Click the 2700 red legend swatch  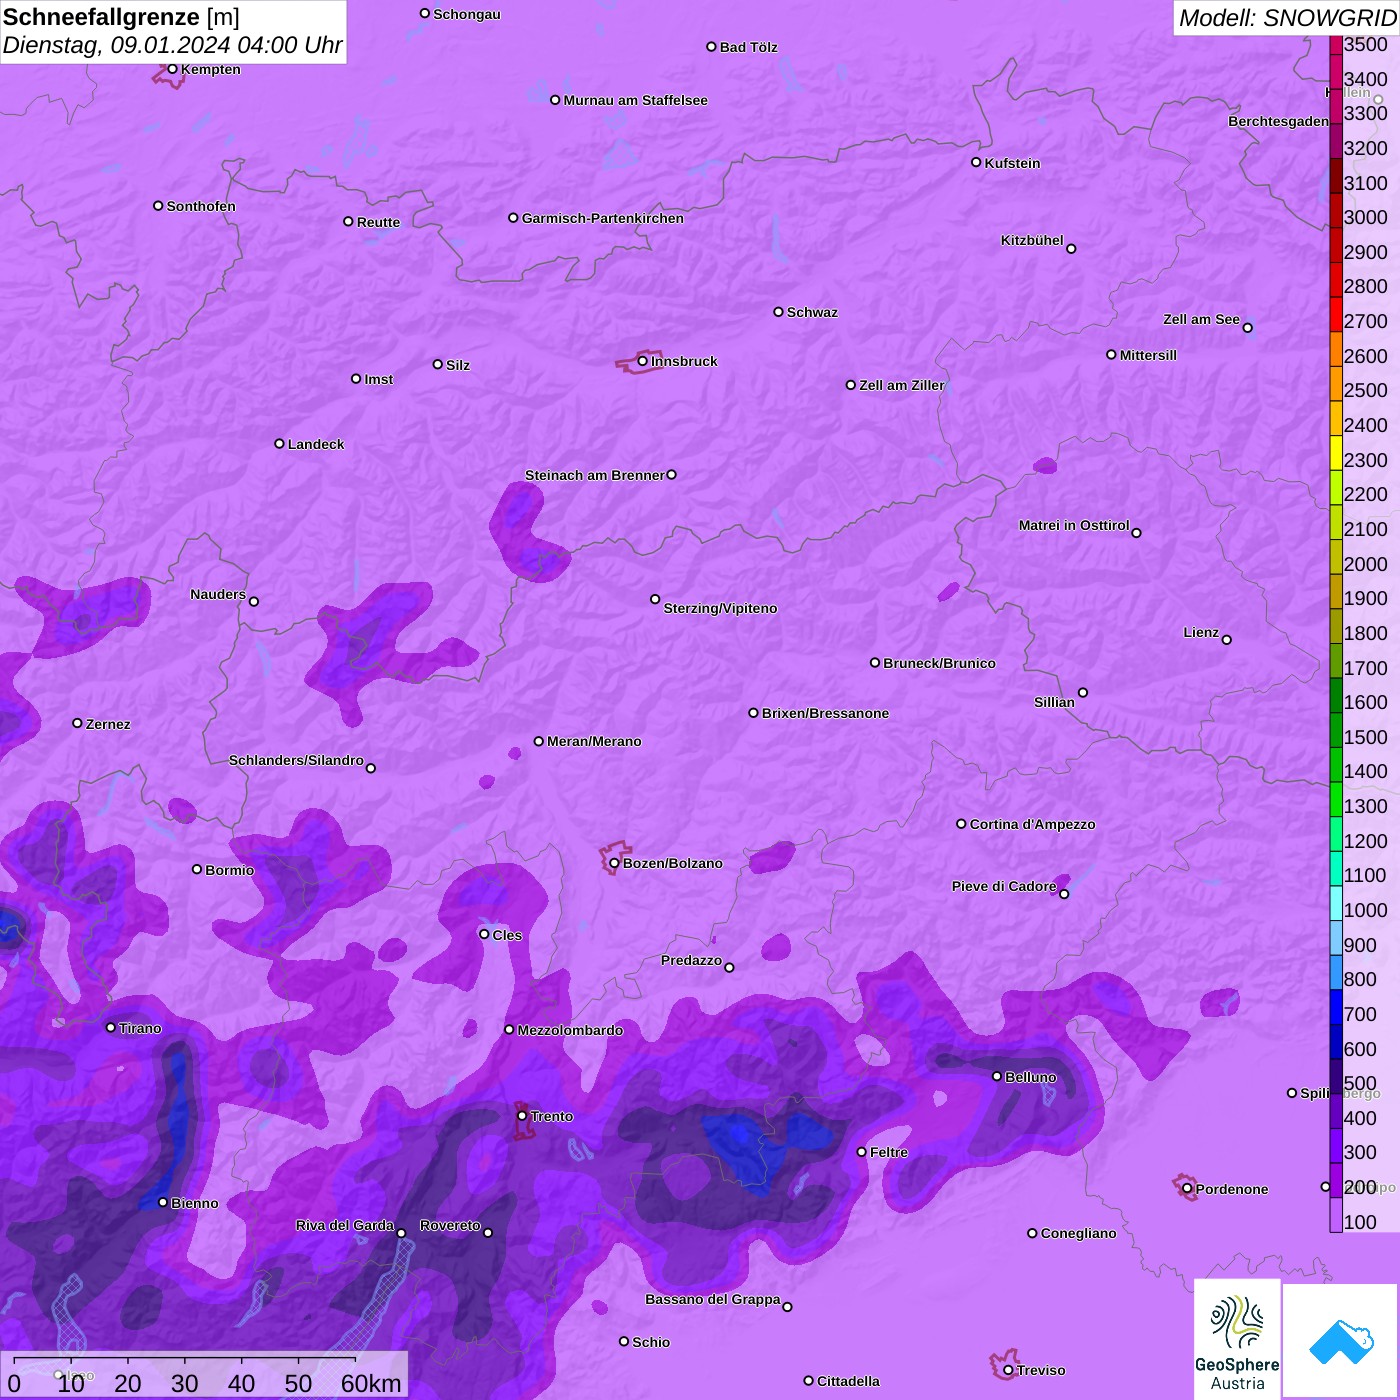1336,314
